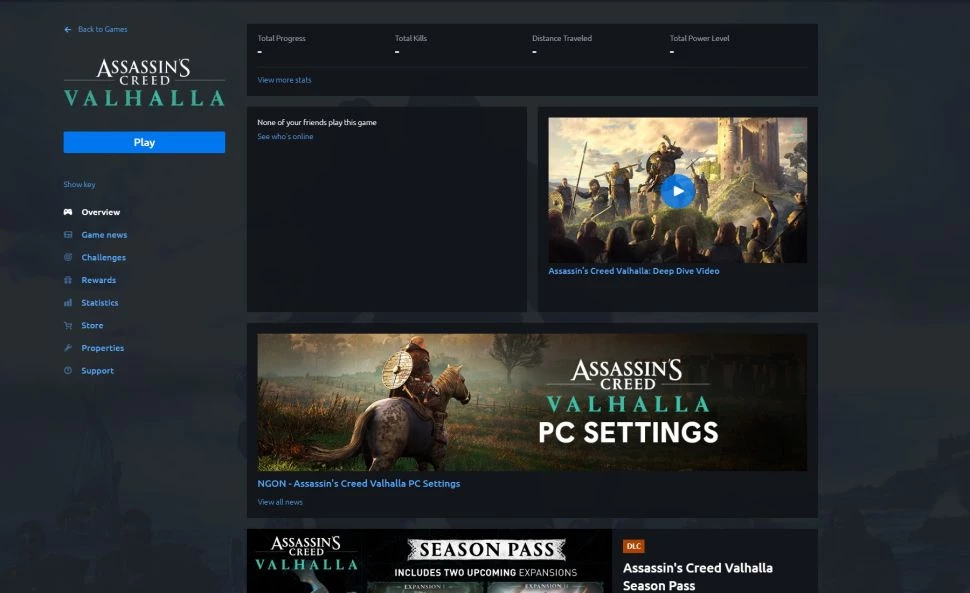This screenshot has width=970, height=593.
Task: Open the Season Pass DLC image
Action: [429, 561]
